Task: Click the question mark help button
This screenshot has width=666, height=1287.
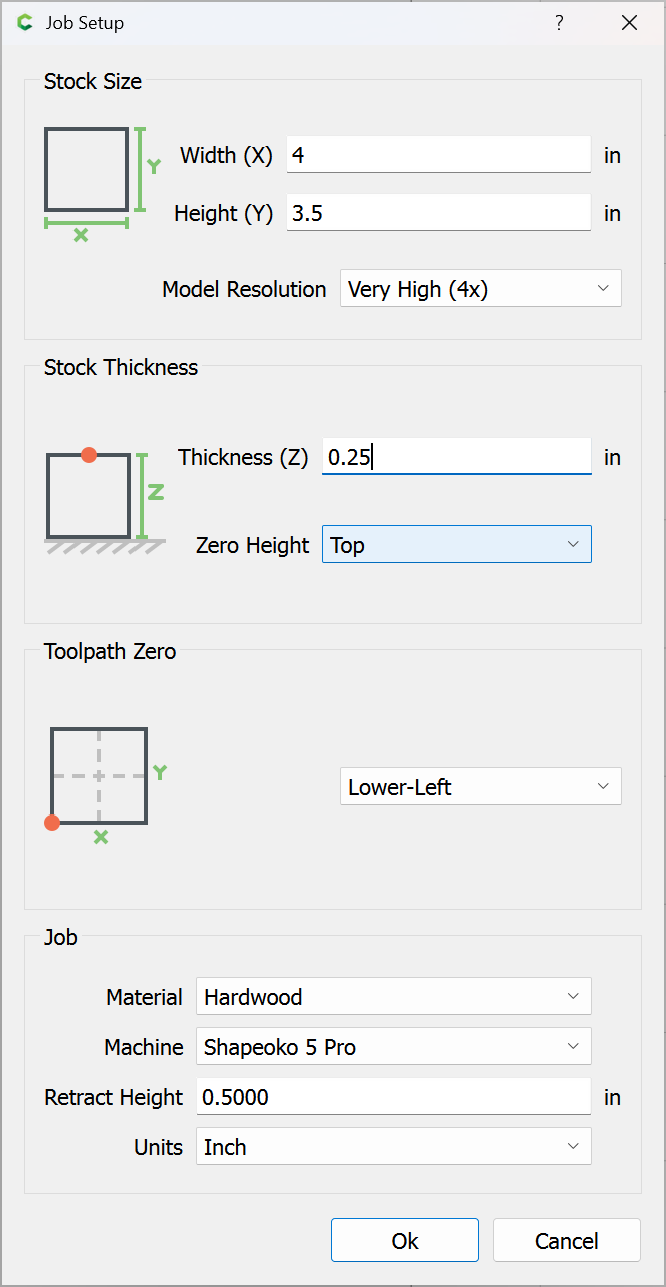Action: (559, 23)
